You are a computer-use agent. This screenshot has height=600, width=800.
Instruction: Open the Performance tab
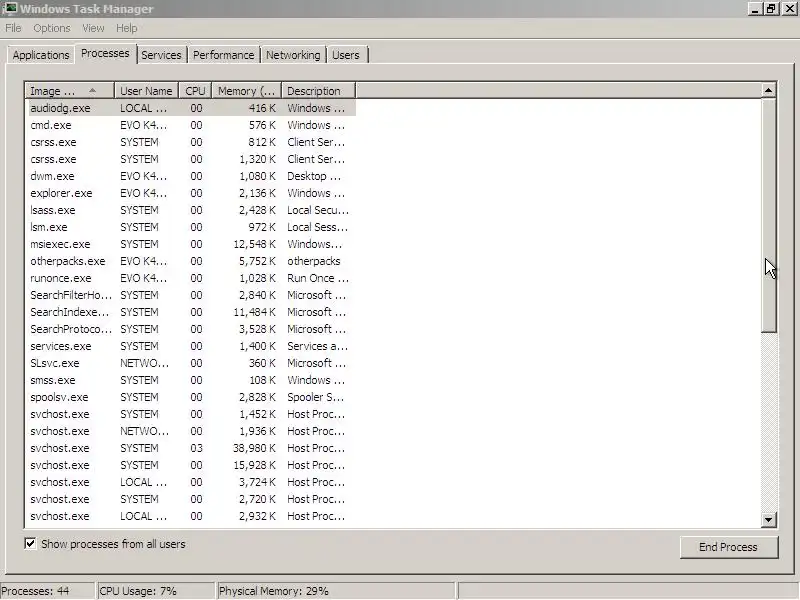(x=223, y=55)
